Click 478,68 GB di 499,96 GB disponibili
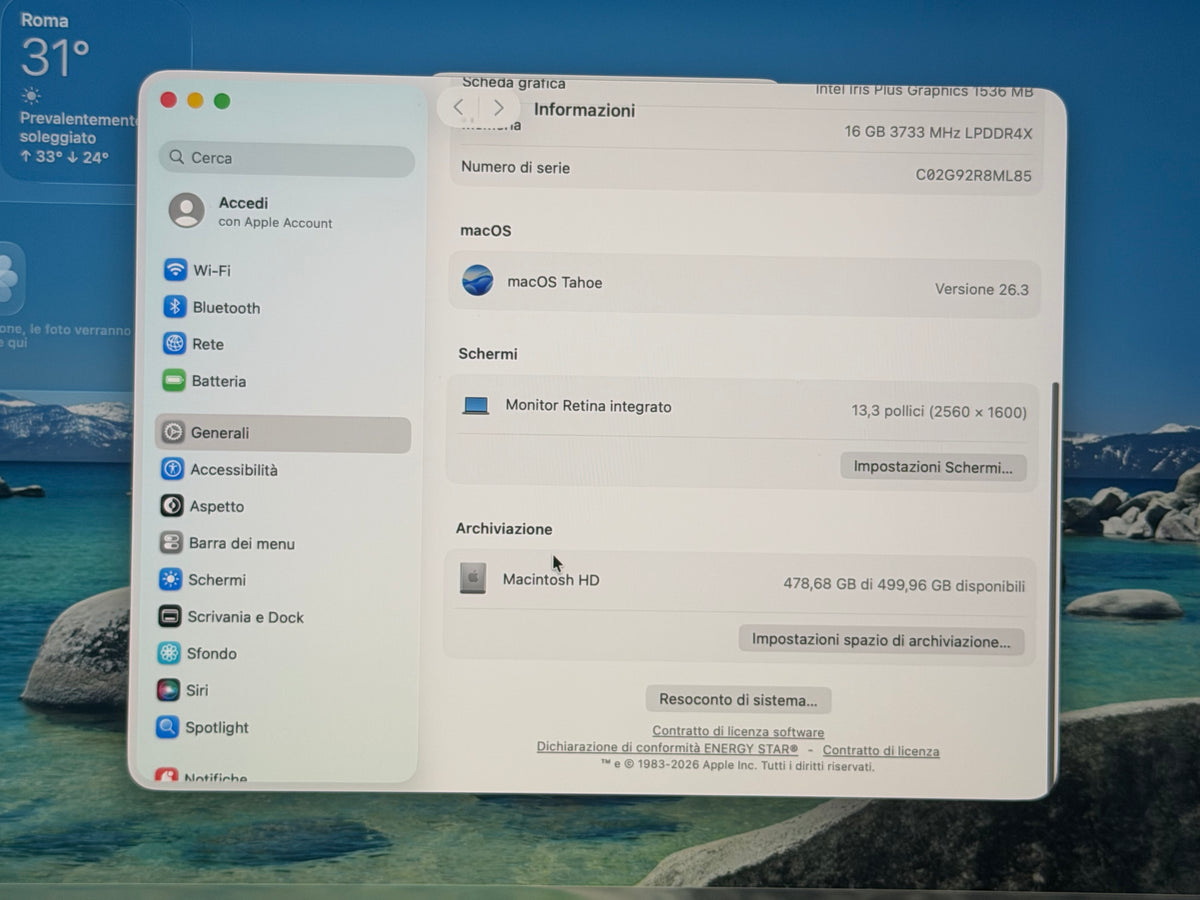 904,586
